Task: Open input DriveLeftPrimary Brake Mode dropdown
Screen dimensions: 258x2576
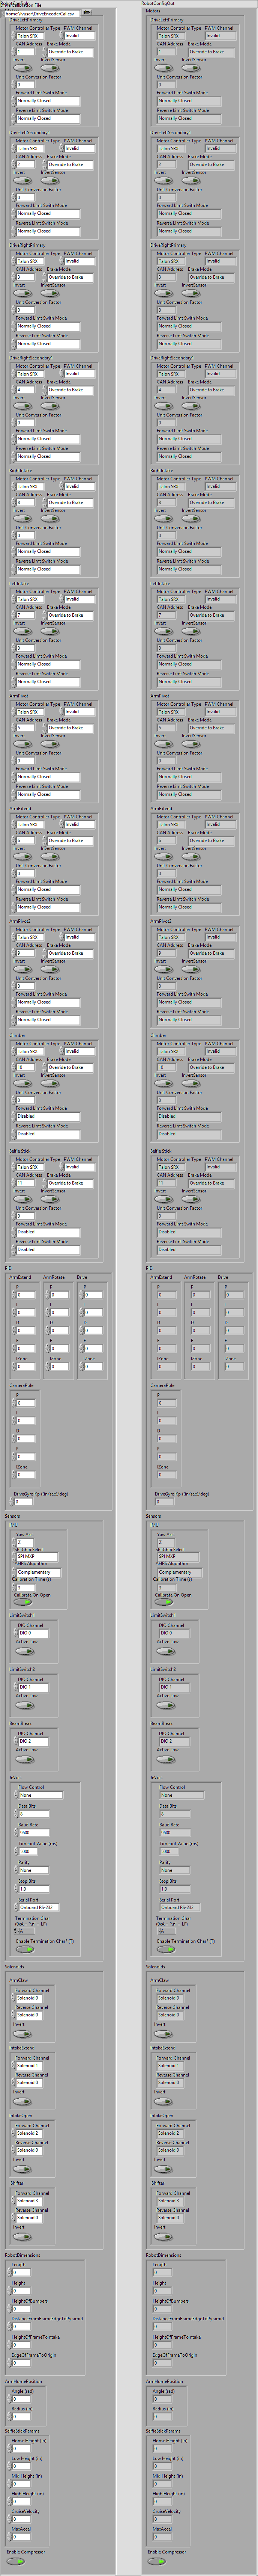Action: click(x=68, y=52)
